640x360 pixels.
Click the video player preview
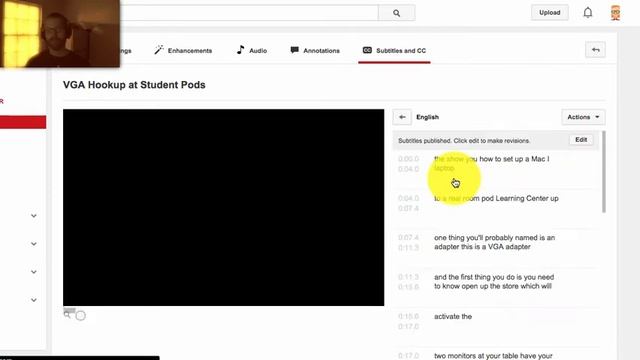[x=223, y=207]
